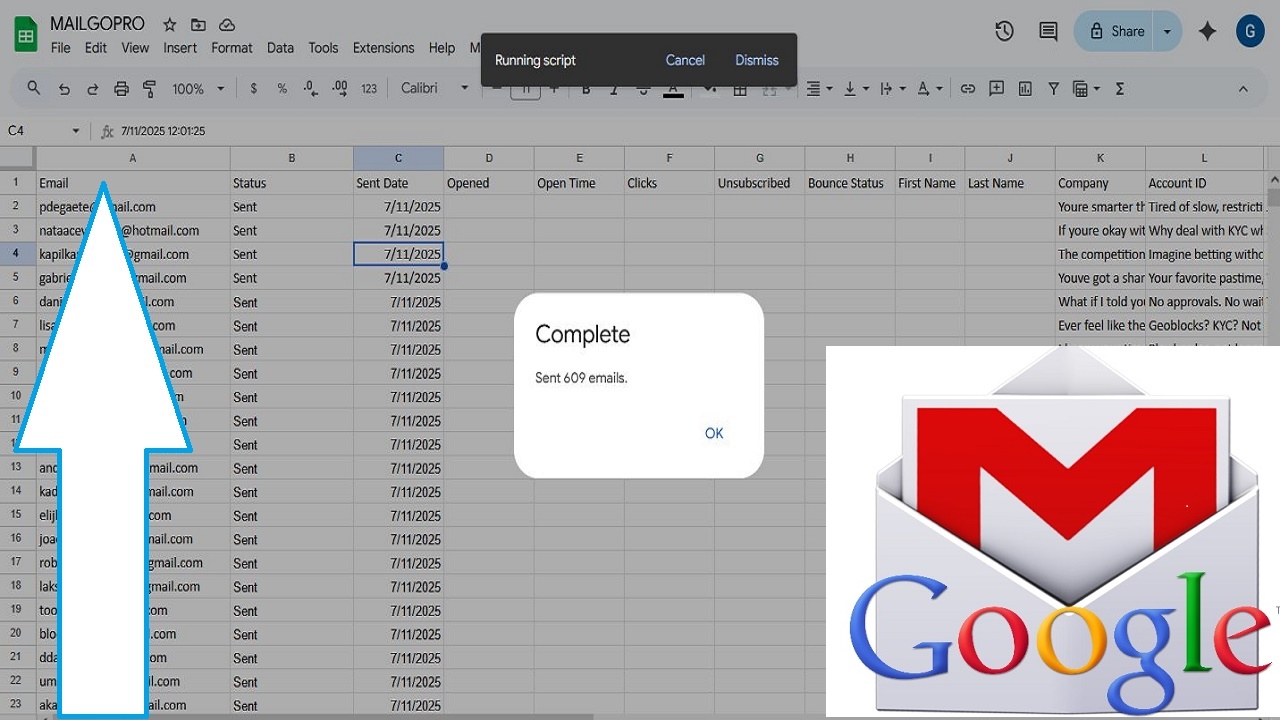Click the text color icon
This screenshot has height=720, width=1280.
coord(673,89)
